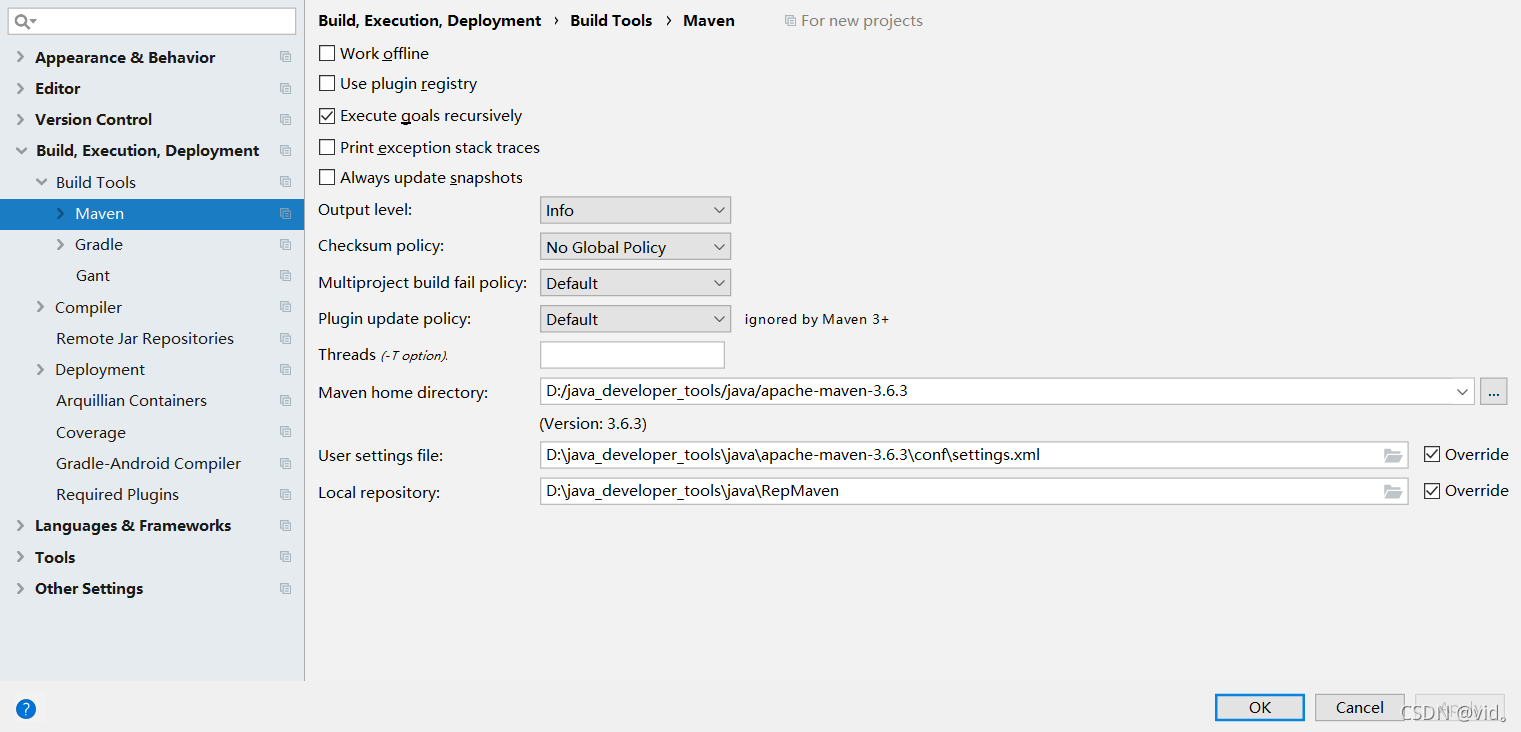The image size is (1521, 732).
Task: Click project-level icon beside Remote Jar Repositories
Action: [286, 338]
